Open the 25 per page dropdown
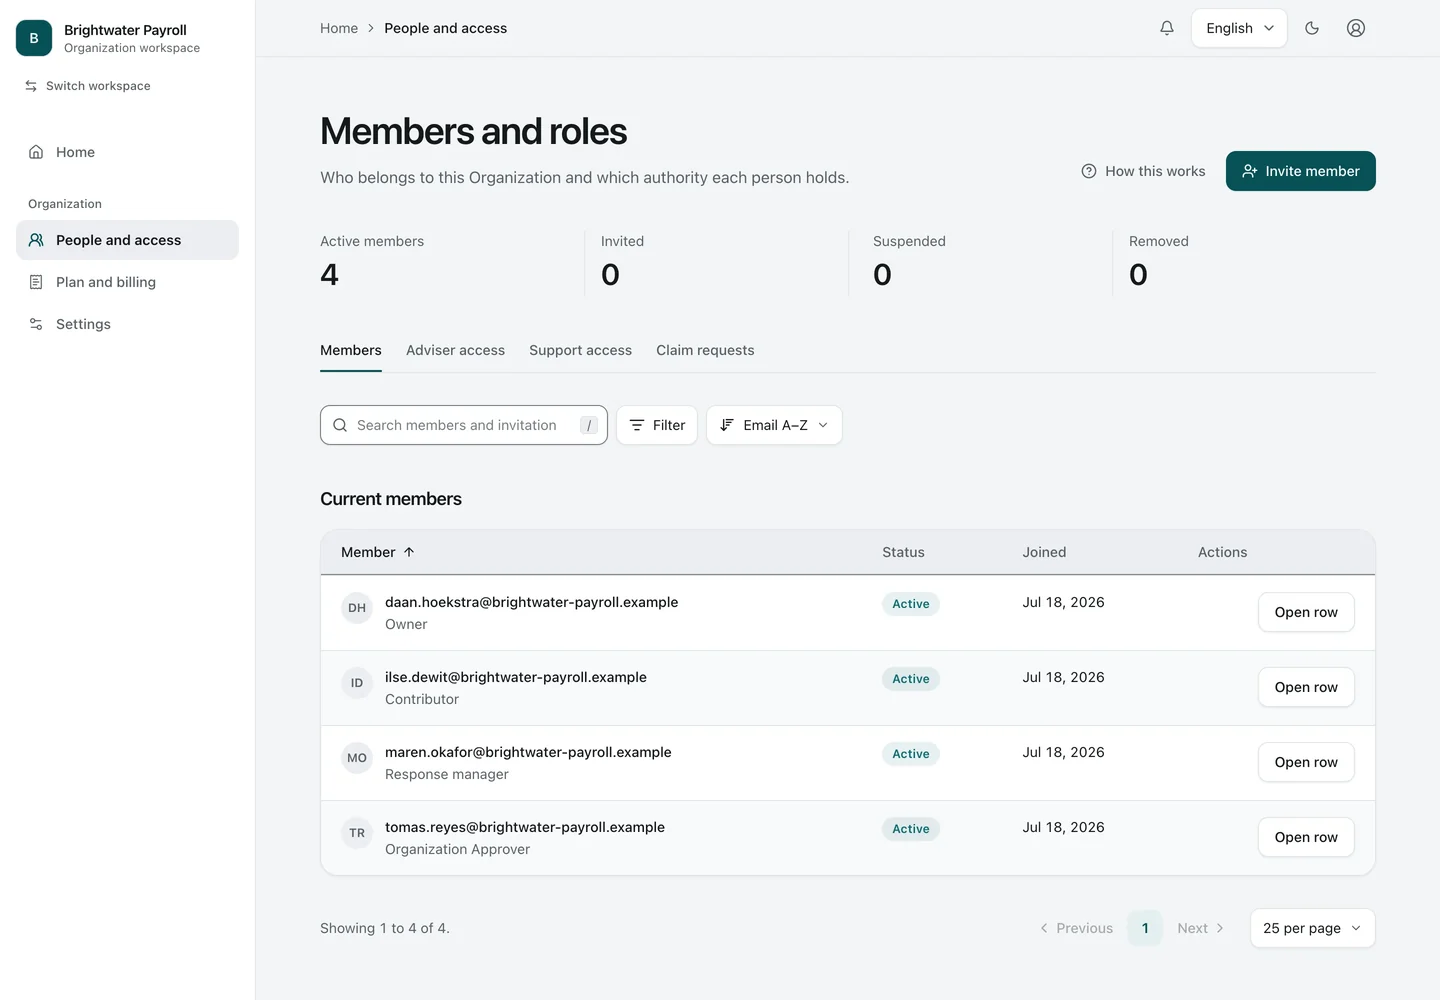 tap(1312, 928)
